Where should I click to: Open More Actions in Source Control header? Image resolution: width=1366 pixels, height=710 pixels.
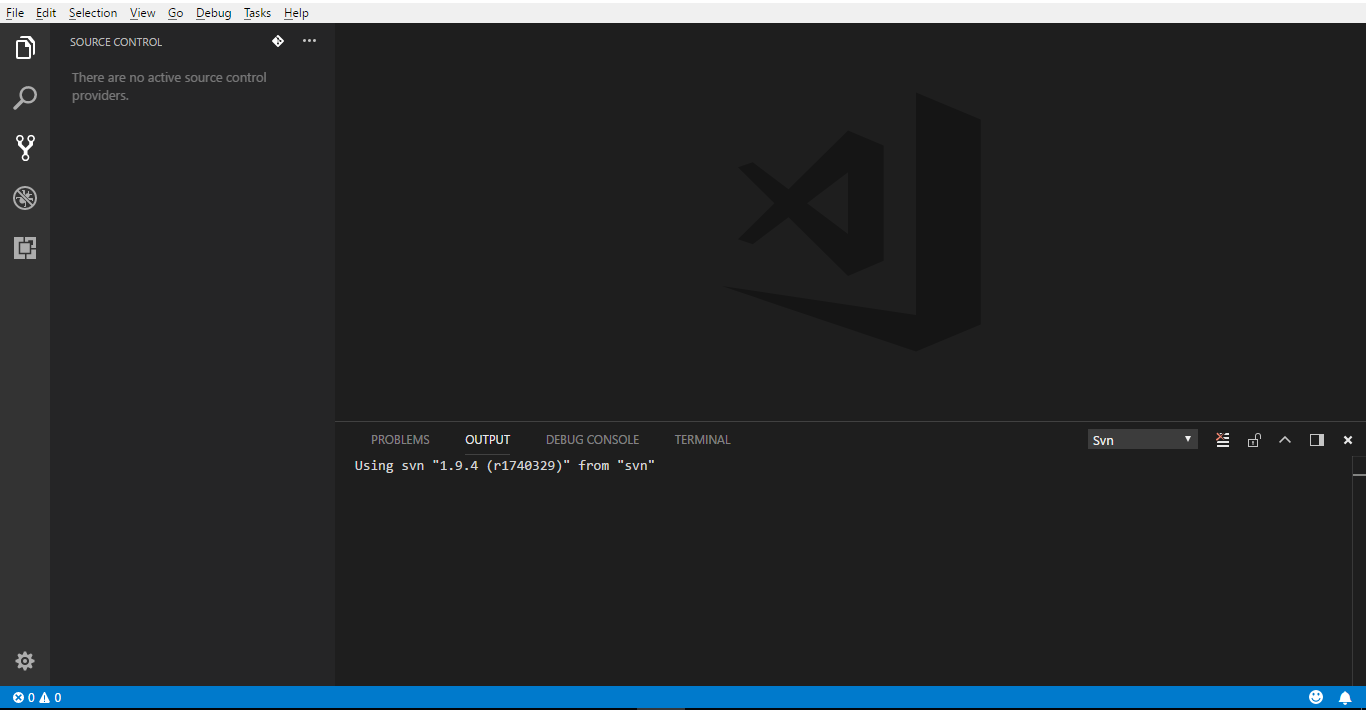tap(309, 41)
